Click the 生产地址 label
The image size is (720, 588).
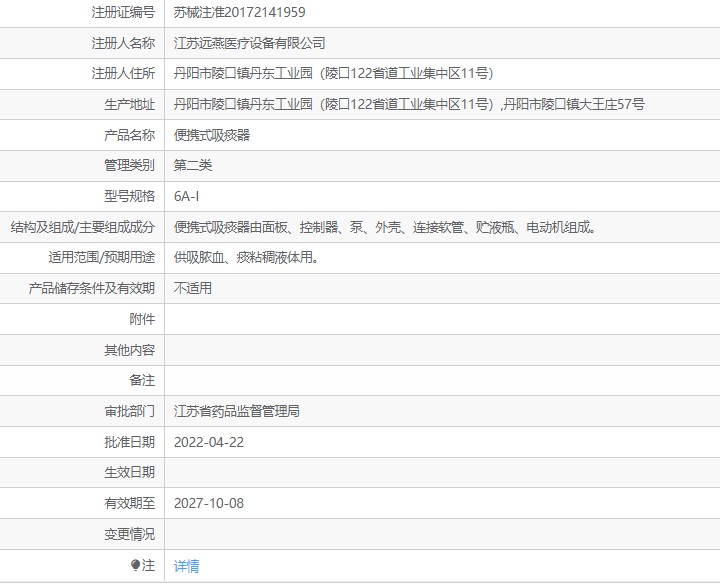coord(129,104)
